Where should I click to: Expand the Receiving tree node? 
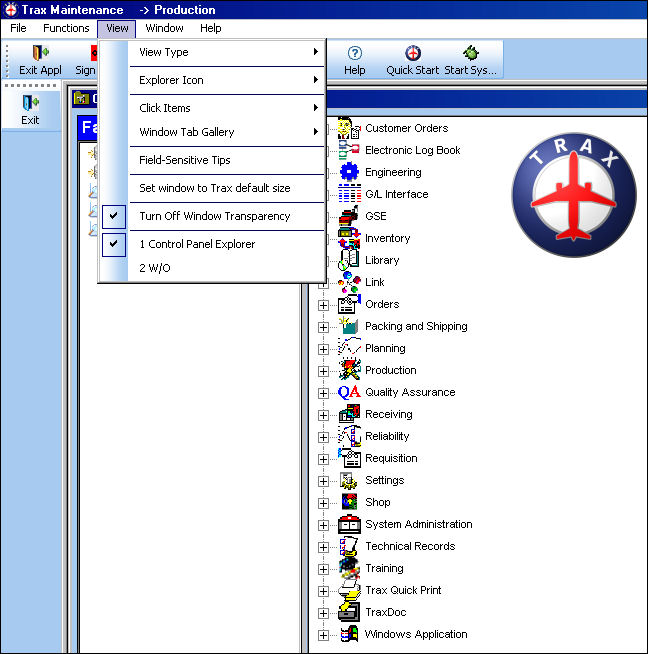323,415
